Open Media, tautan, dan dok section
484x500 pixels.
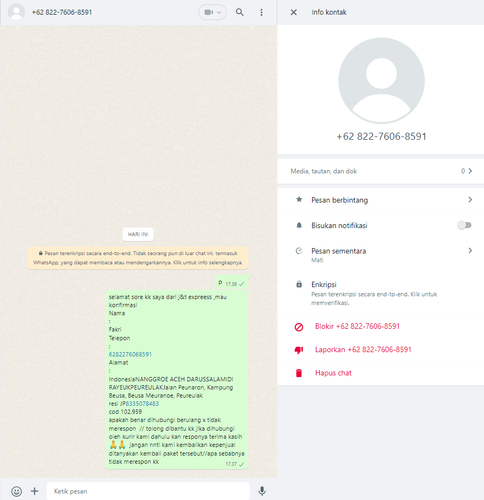tap(381, 171)
